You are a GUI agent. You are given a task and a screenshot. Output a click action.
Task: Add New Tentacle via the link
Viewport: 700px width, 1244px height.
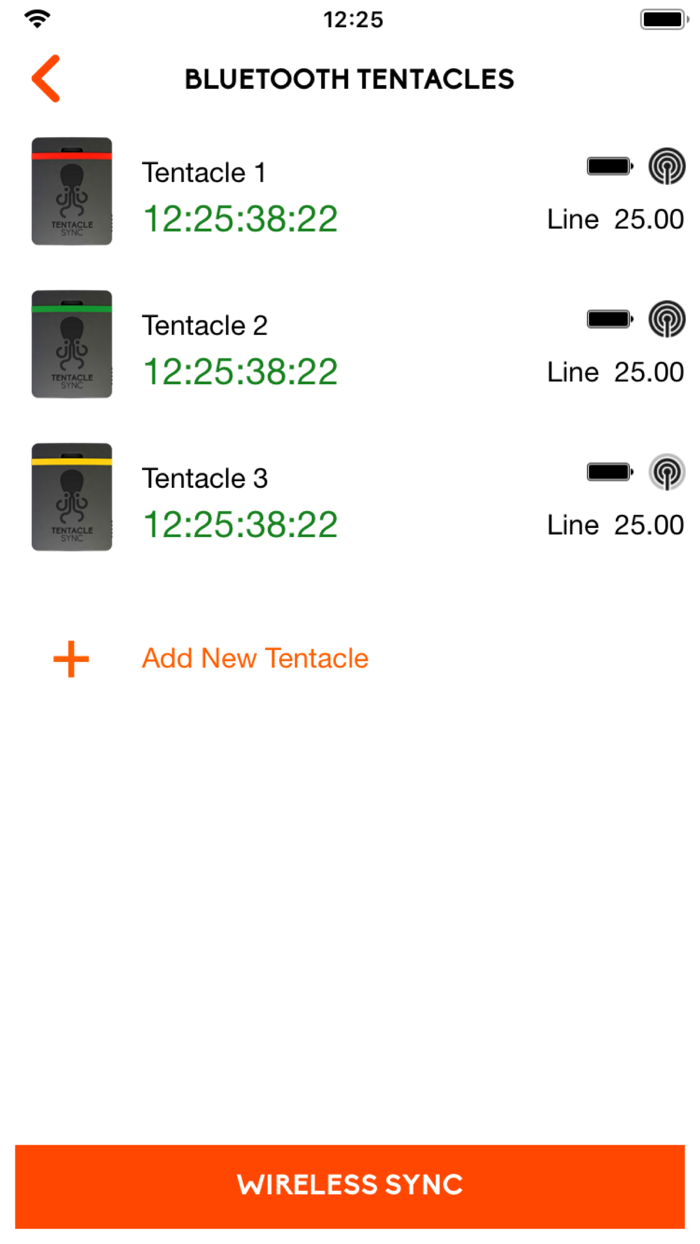(x=254, y=658)
